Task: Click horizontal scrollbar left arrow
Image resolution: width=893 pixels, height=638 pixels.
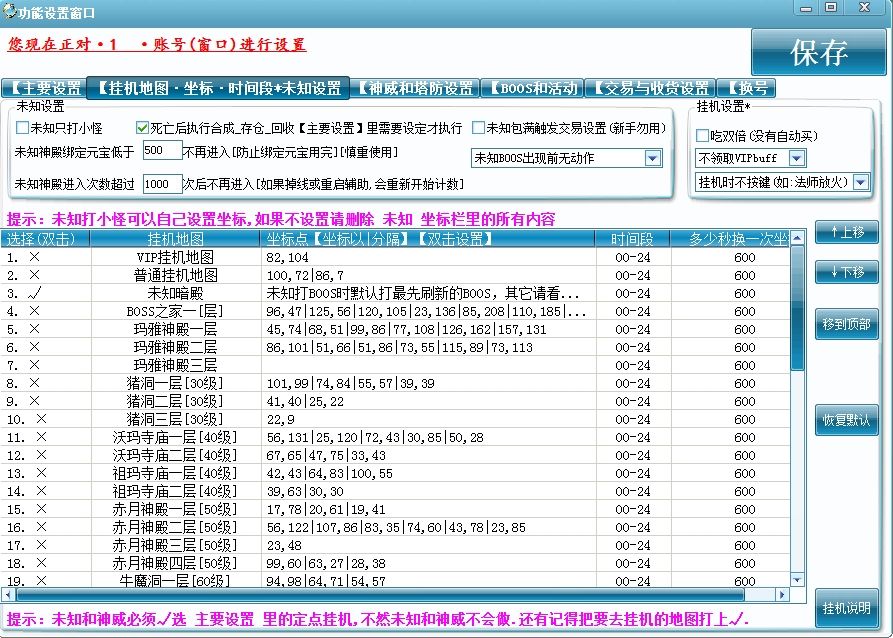Action: (7, 595)
